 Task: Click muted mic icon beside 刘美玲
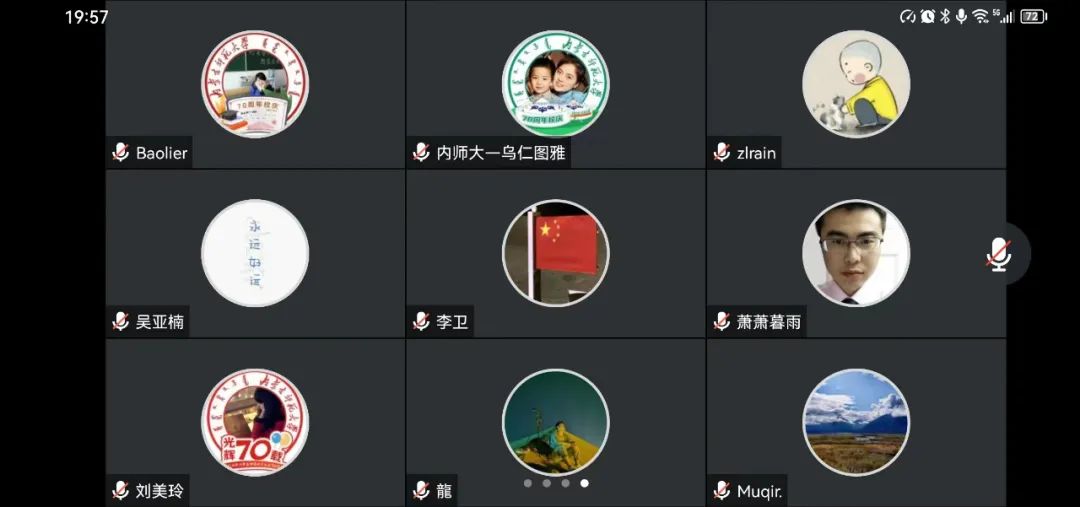pos(121,490)
